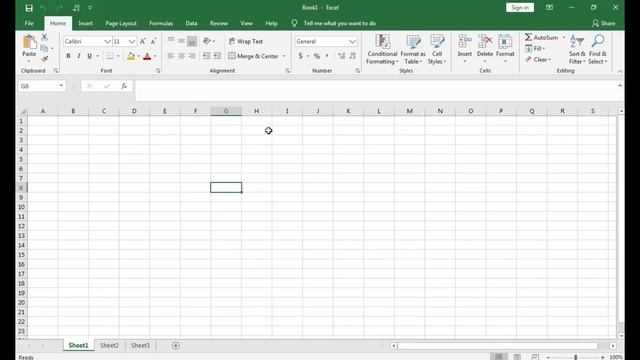Switch to Page Break Preview view

pos(535,357)
